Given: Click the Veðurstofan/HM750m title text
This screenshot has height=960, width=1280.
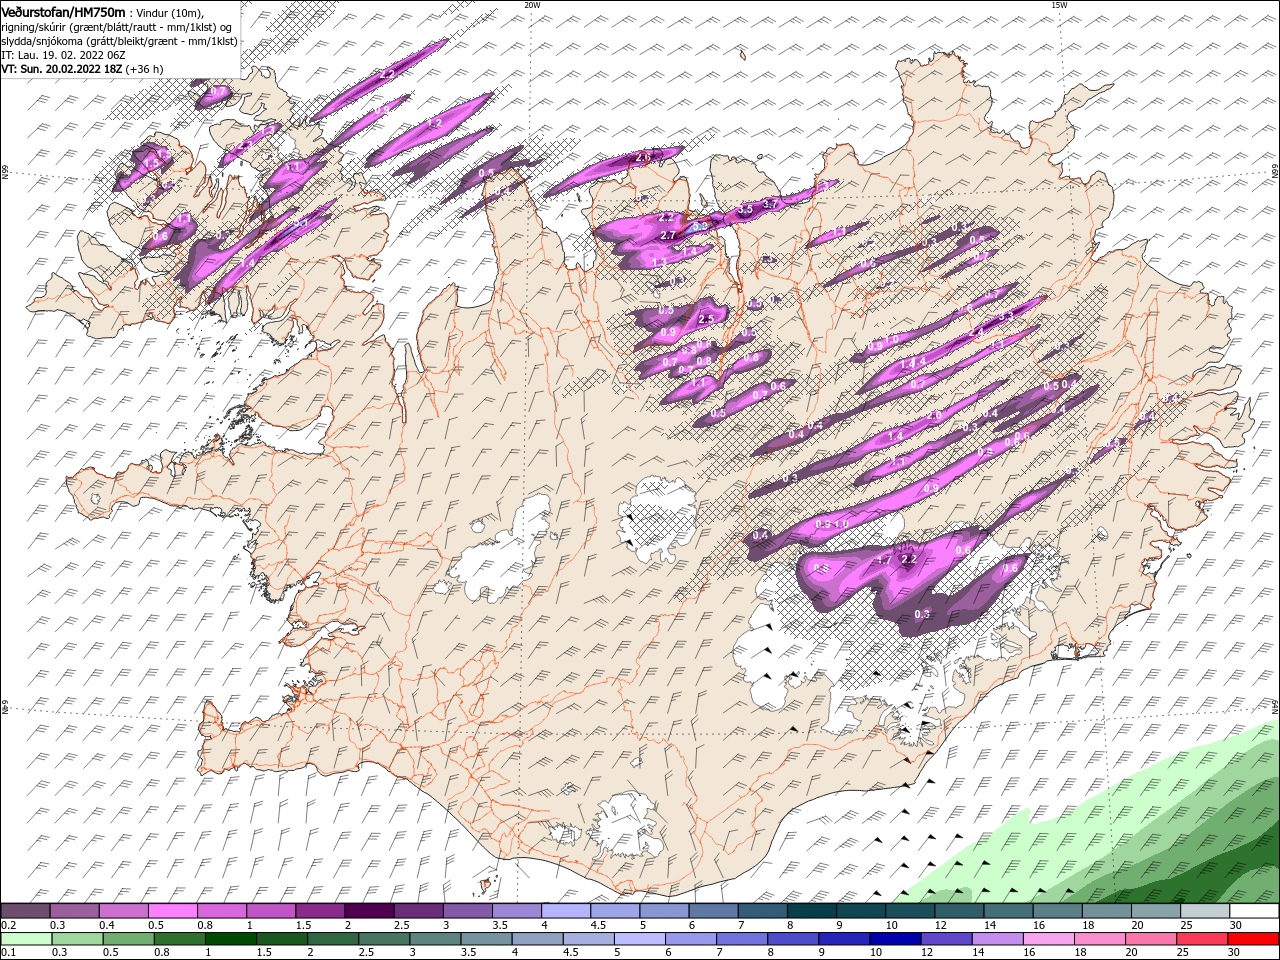Looking at the screenshot, I should 63,11.
